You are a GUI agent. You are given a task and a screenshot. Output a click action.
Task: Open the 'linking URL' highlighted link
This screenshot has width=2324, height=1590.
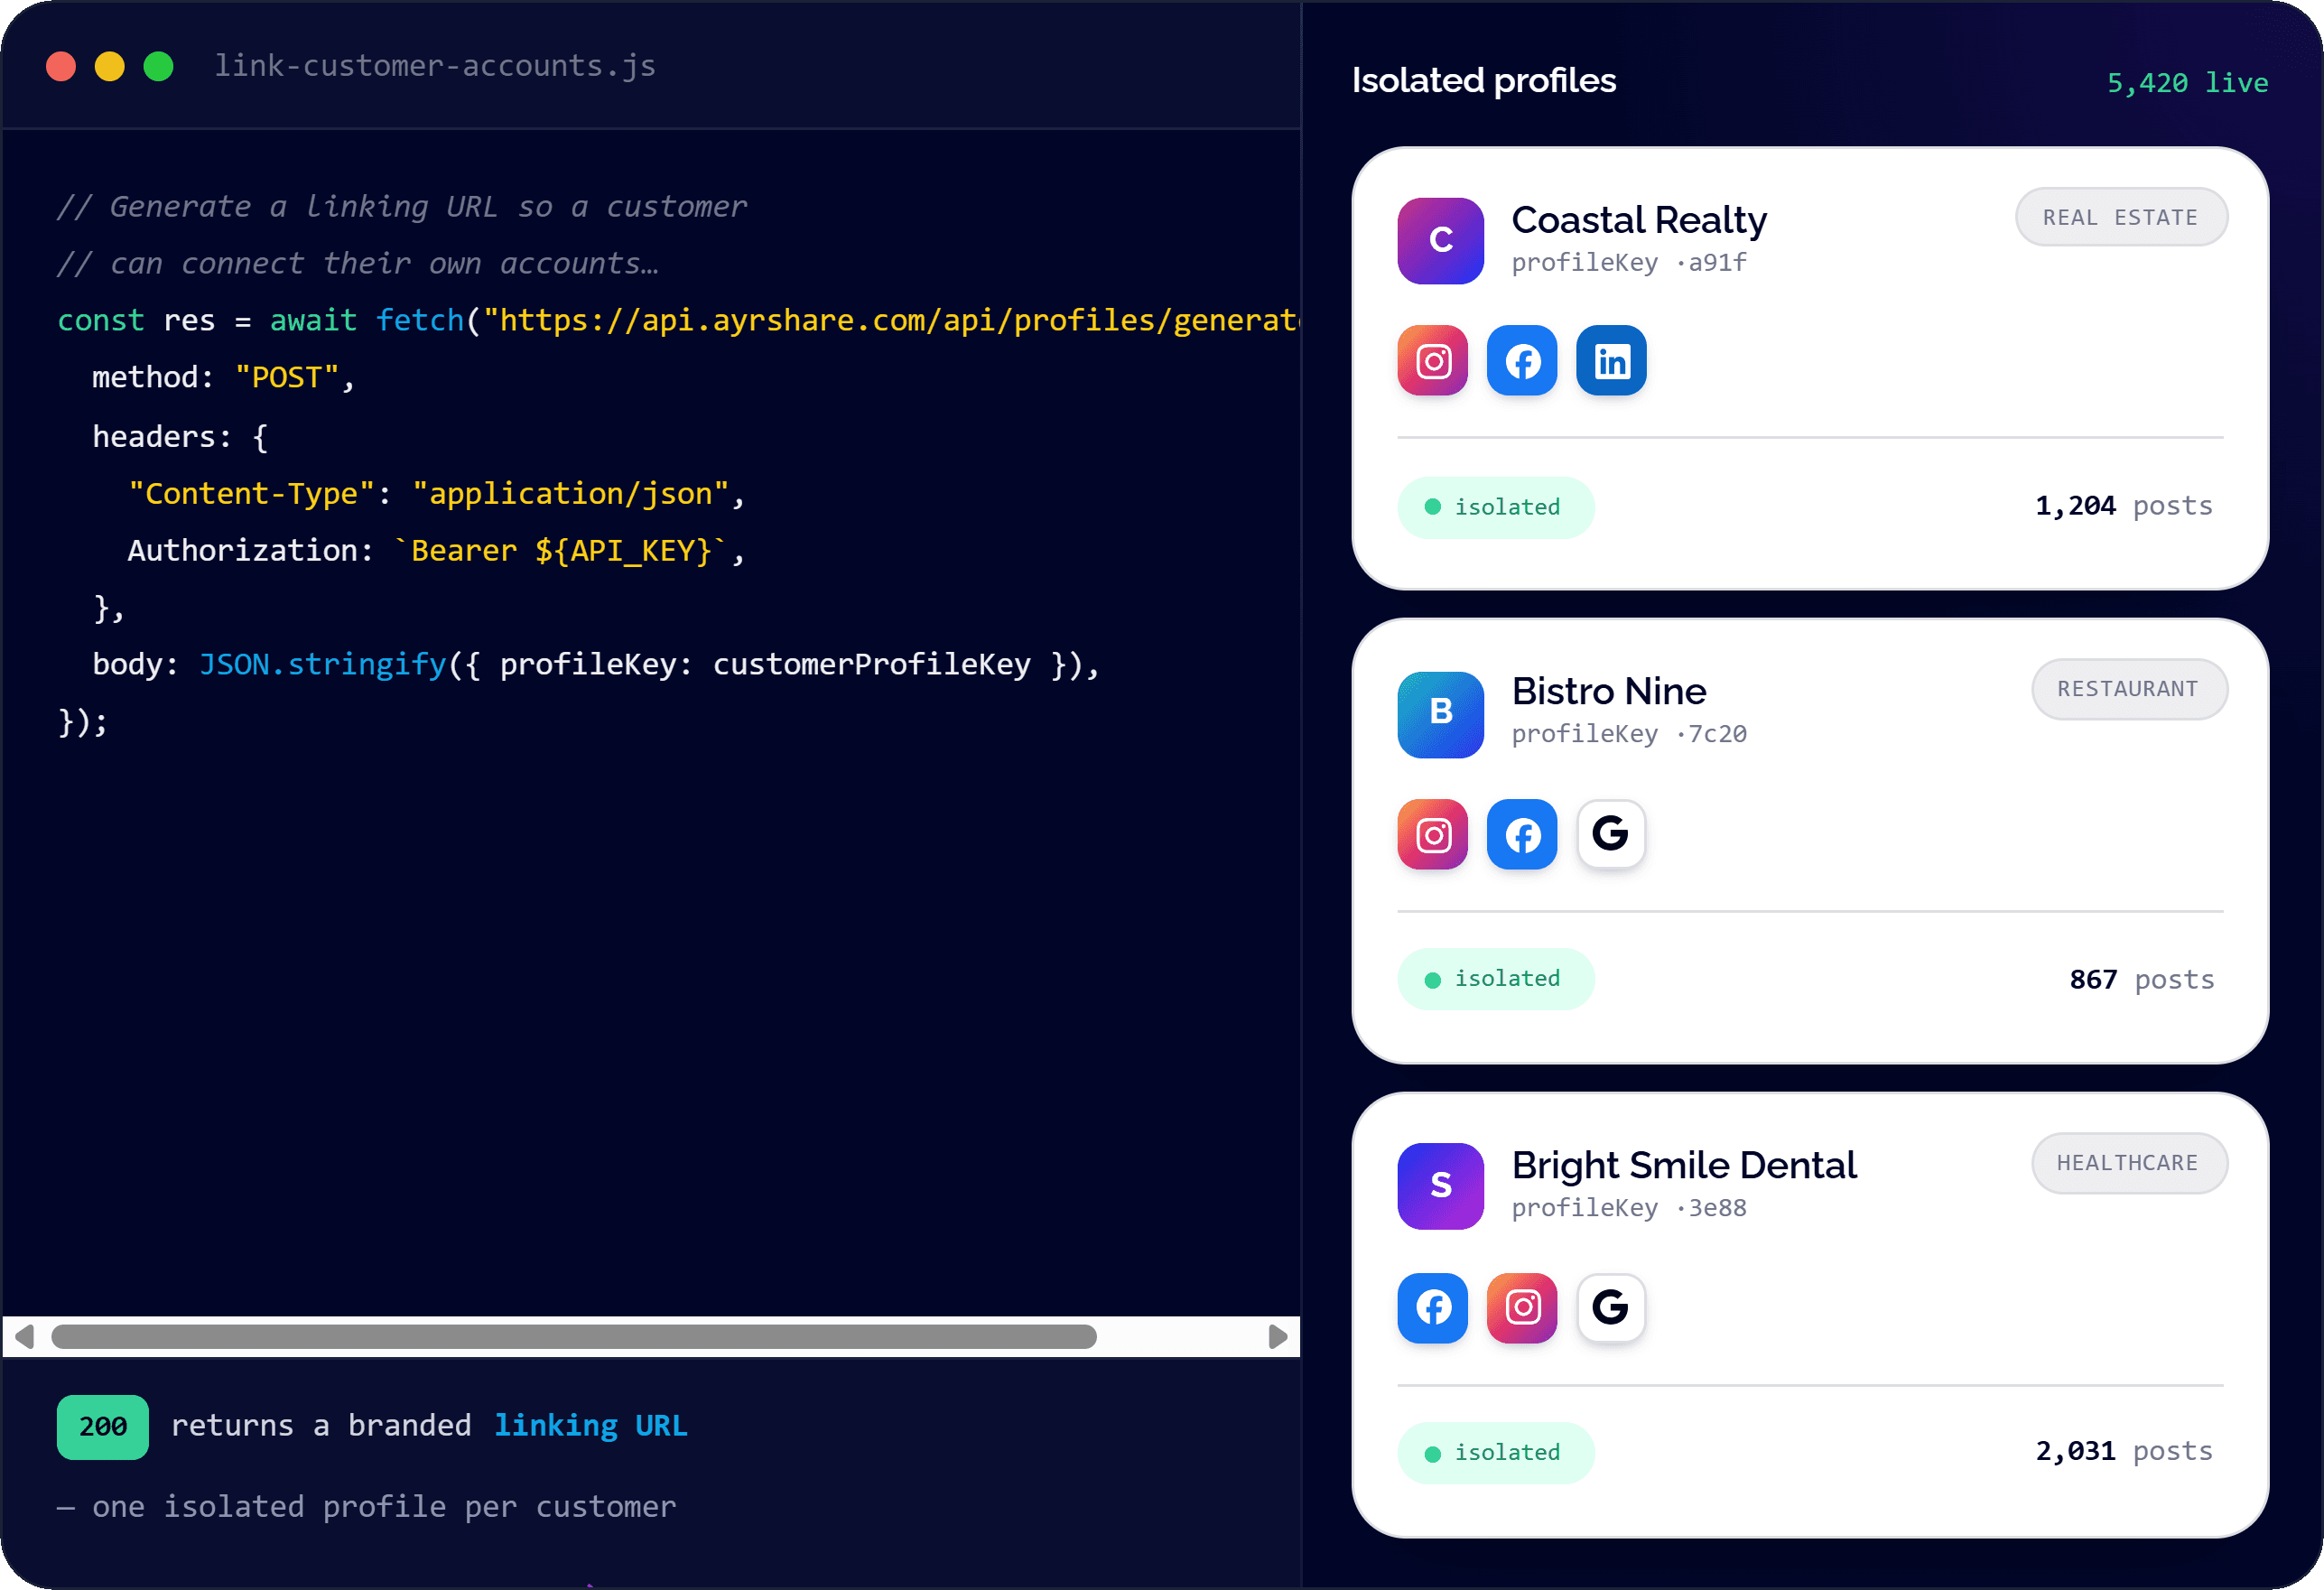point(591,1426)
